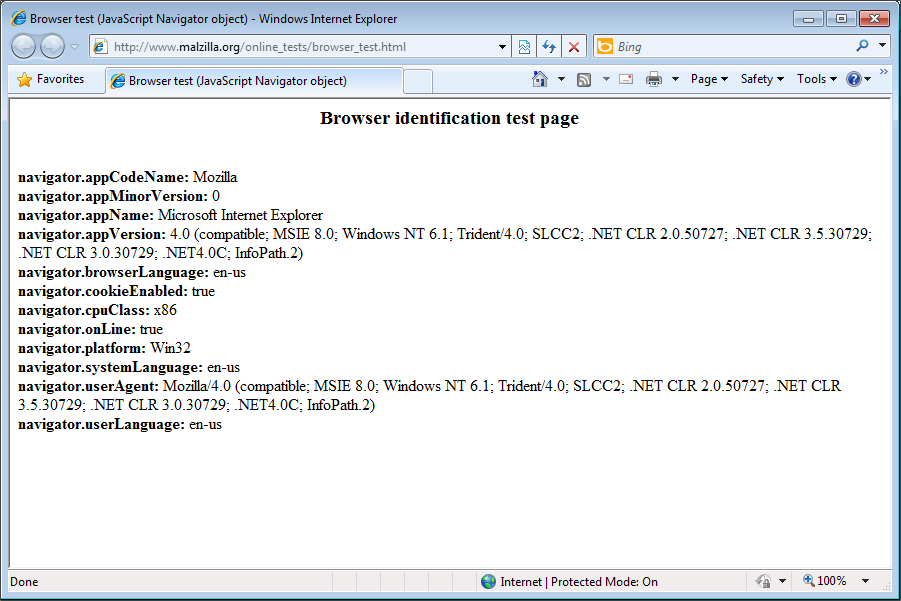Viewport: 901px width, 601px height.
Task: Click the navigator.cookieEnabled label
Action: pos(103,291)
